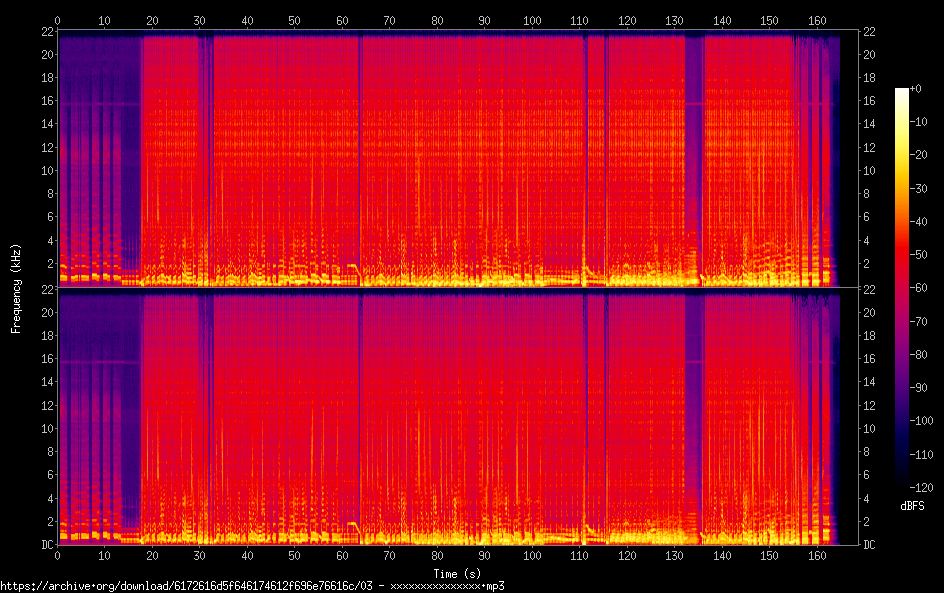
Task: Click the dark gap near 134 seconds, upper channel
Action: (x=693, y=150)
